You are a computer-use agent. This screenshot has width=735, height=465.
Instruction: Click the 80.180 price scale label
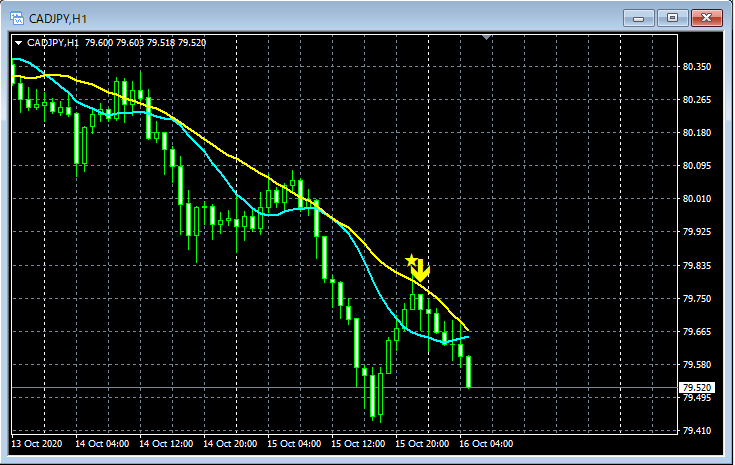(697, 133)
